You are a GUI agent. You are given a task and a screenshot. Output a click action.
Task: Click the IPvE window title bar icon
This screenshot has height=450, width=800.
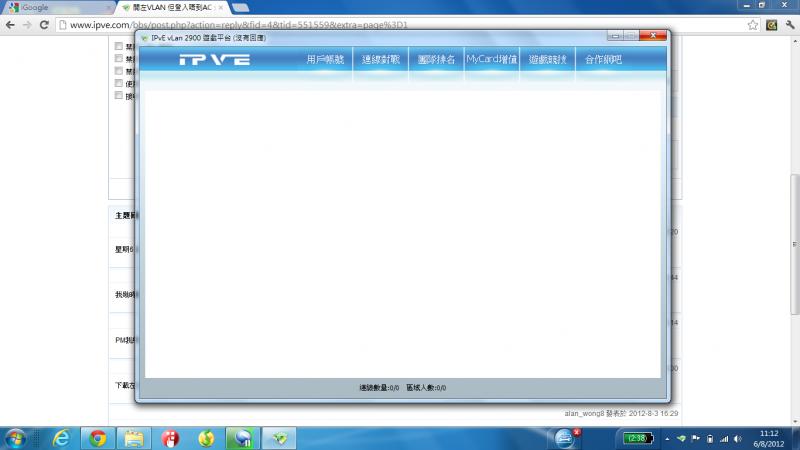pyautogui.click(x=144, y=38)
